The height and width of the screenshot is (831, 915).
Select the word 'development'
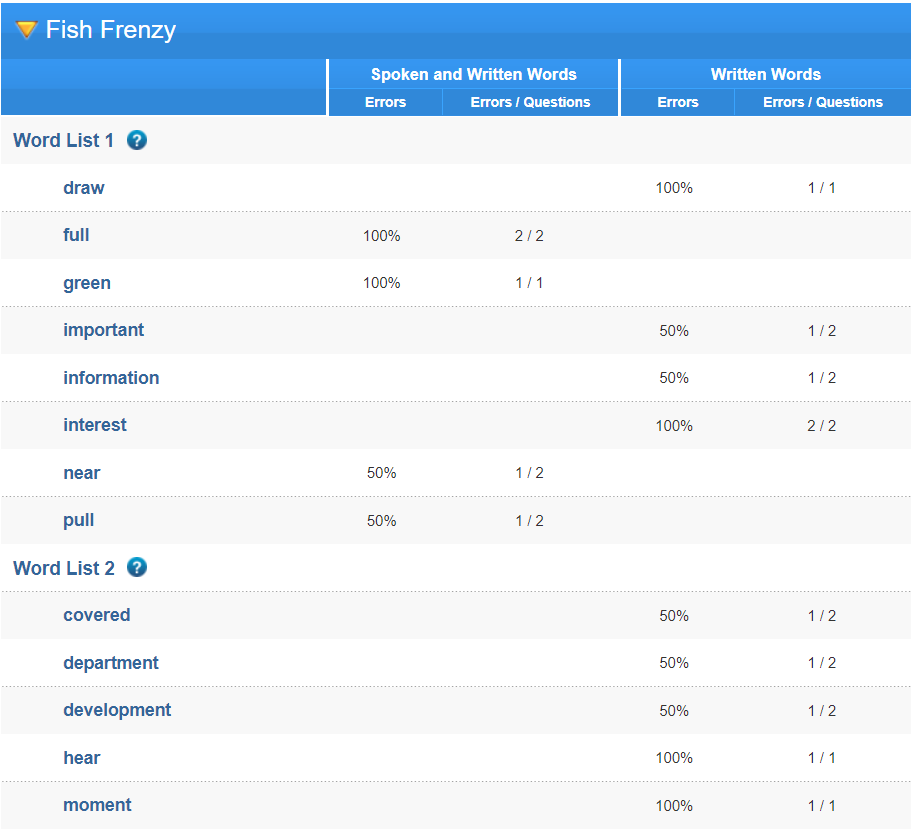point(117,711)
